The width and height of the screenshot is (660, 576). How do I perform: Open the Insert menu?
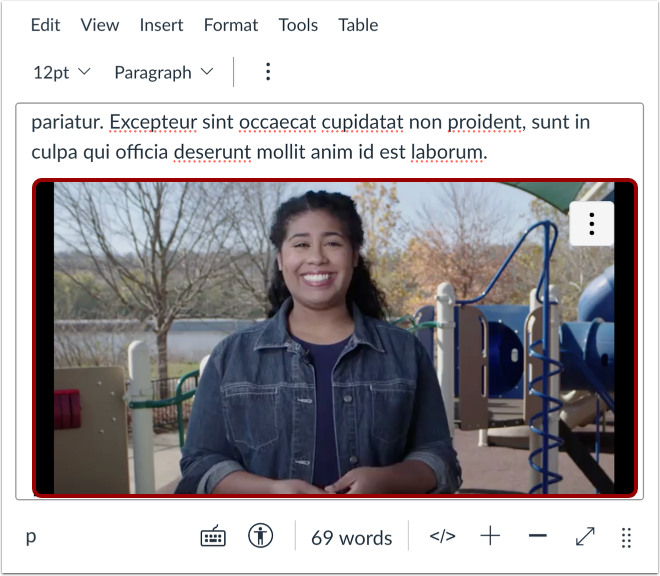click(161, 25)
